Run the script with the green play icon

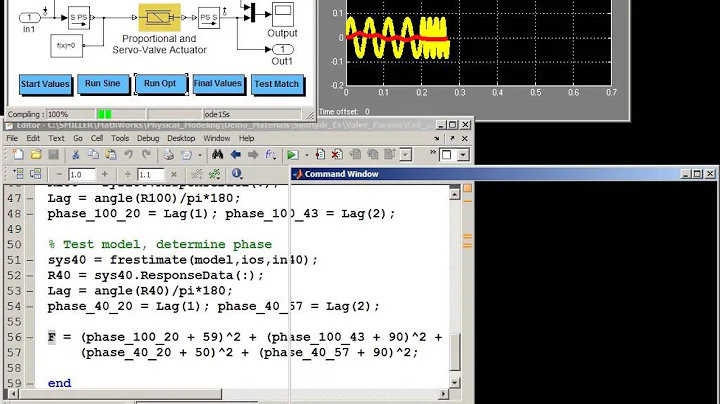292,155
